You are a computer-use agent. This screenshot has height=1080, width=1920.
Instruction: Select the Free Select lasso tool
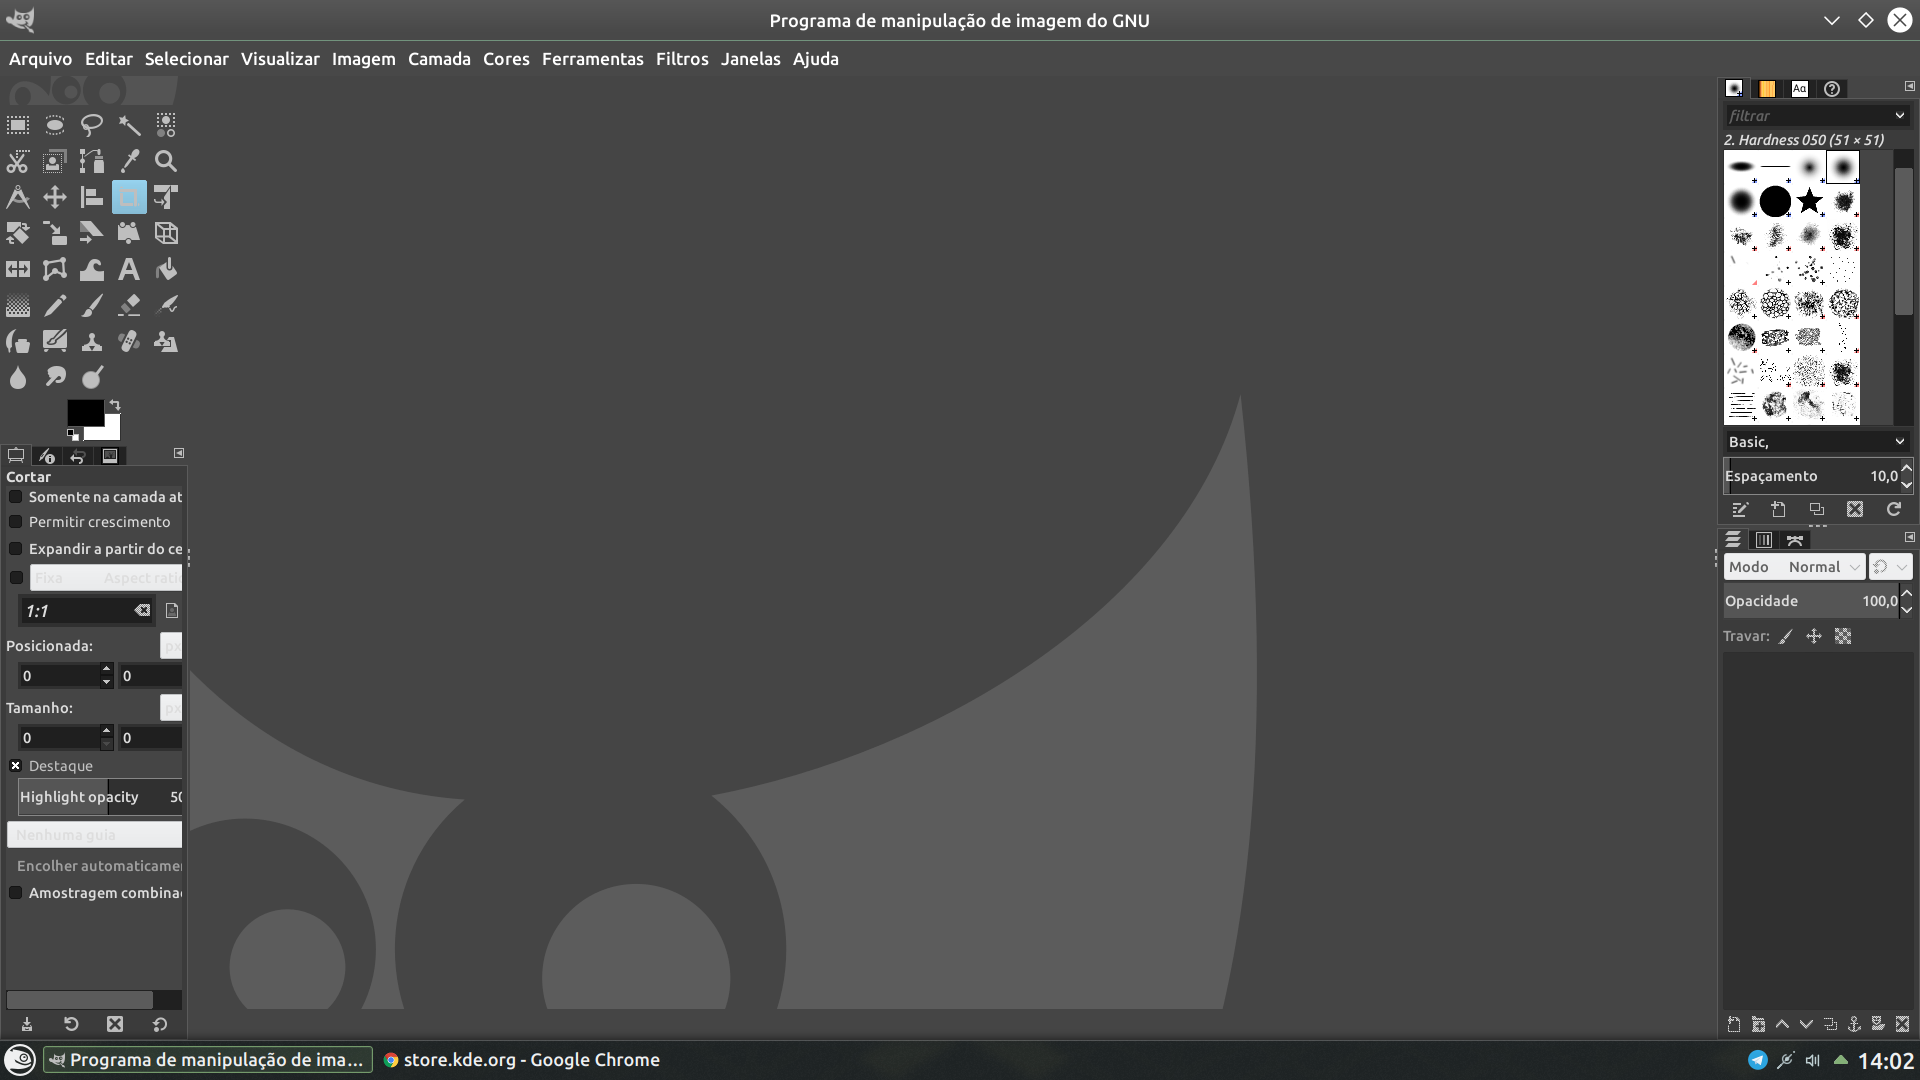92,125
